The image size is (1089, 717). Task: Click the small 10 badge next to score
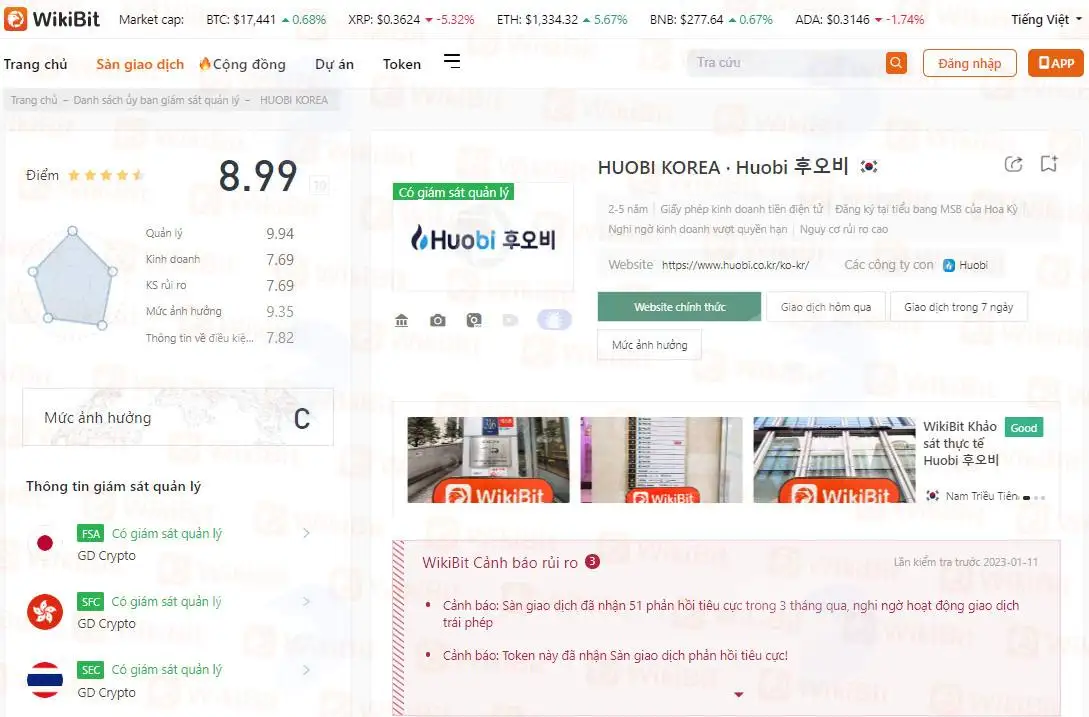pos(319,186)
